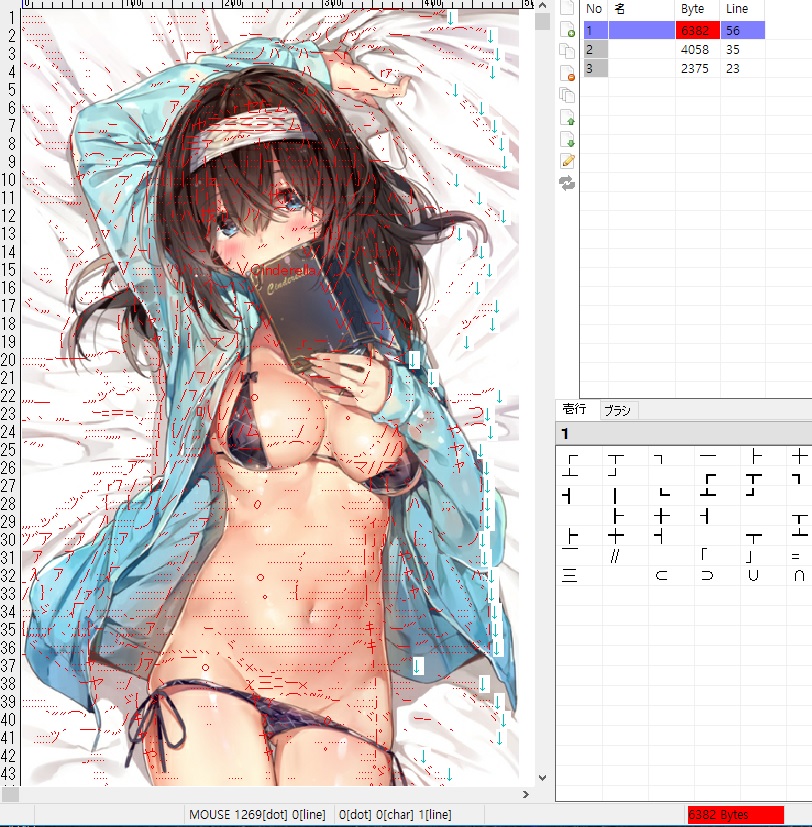Image resolution: width=812 pixels, height=827 pixels.
Task: Select page row number 2
Action: 595,49
